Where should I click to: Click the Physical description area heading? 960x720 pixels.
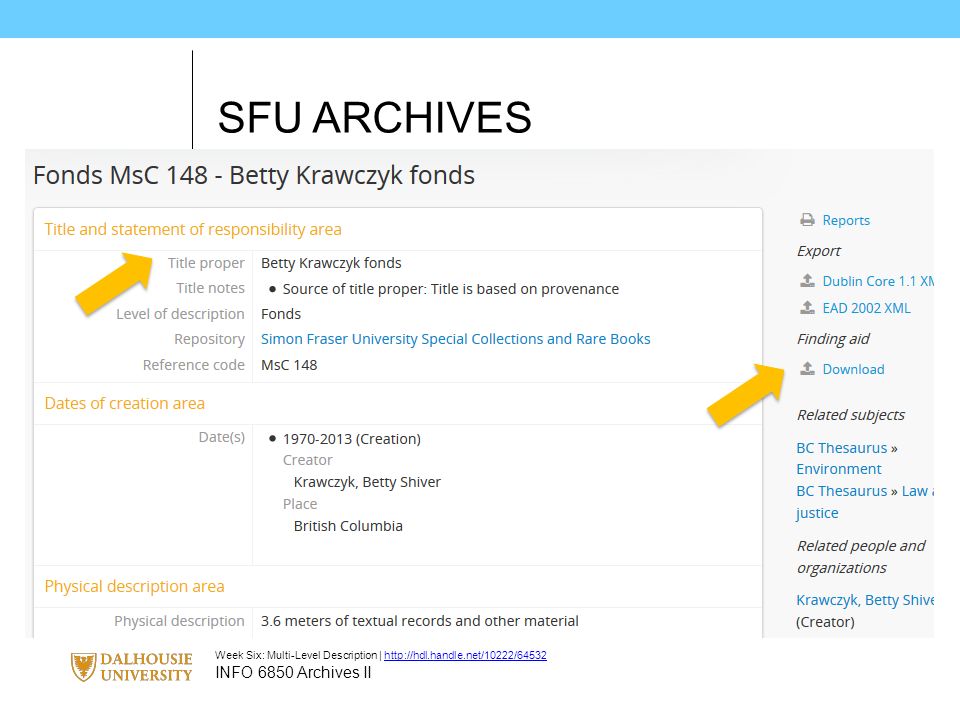[134, 587]
